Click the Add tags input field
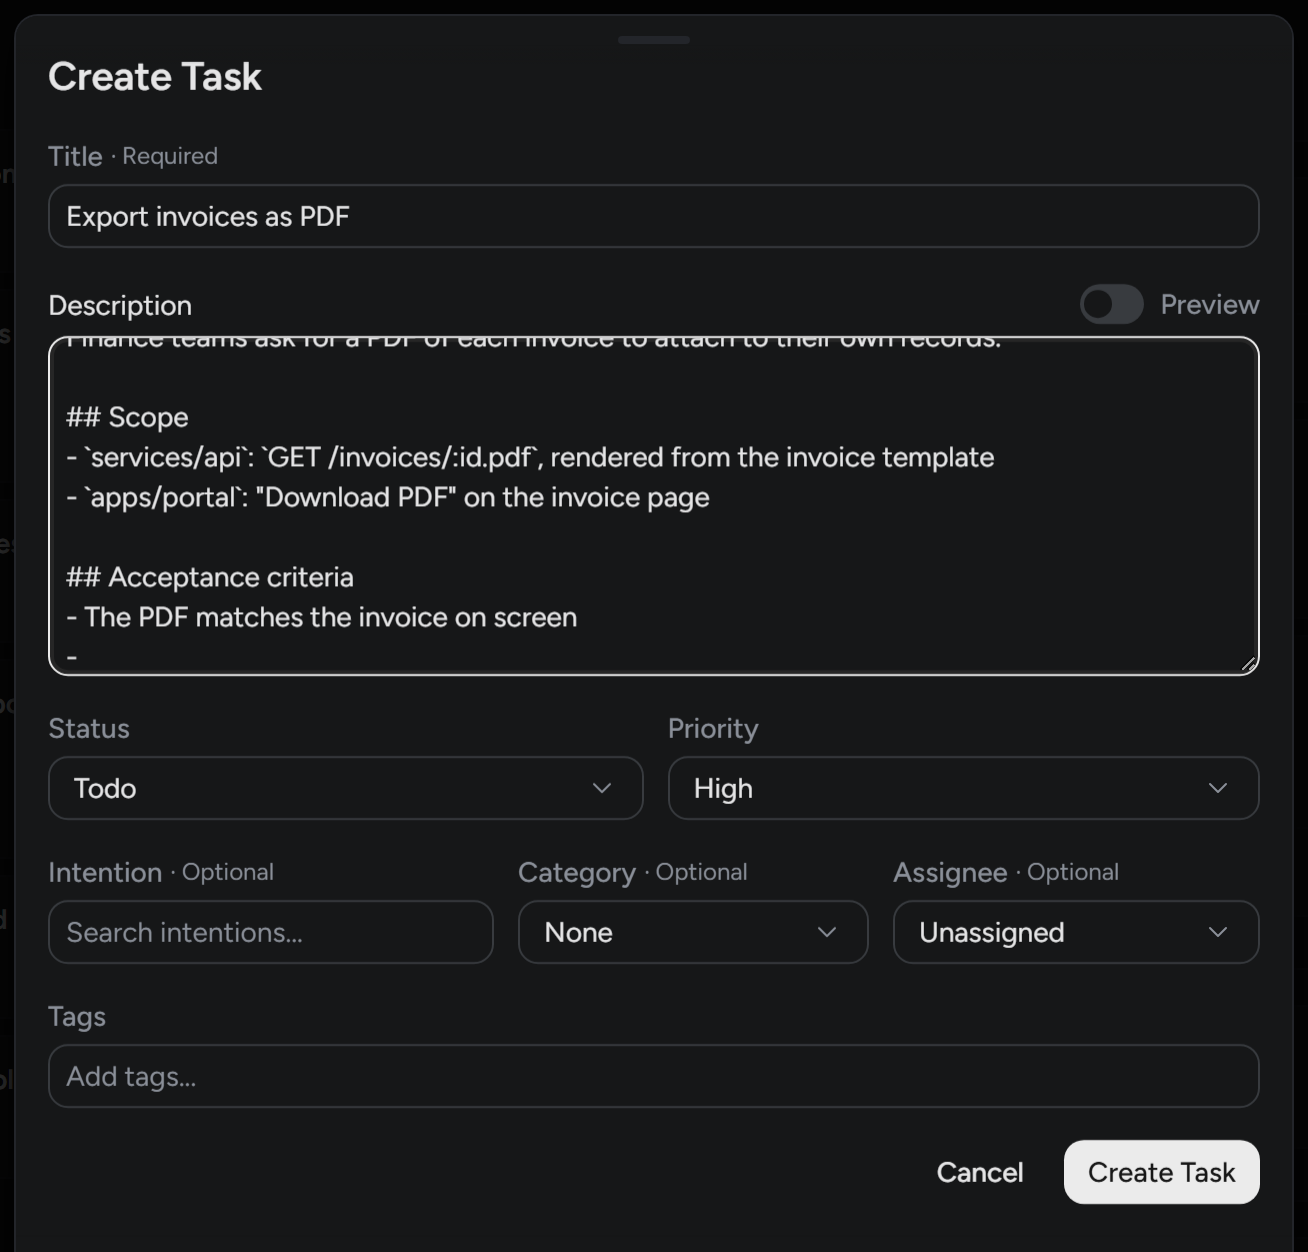Screen dimensions: 1308x1252 click(653, 1076)
